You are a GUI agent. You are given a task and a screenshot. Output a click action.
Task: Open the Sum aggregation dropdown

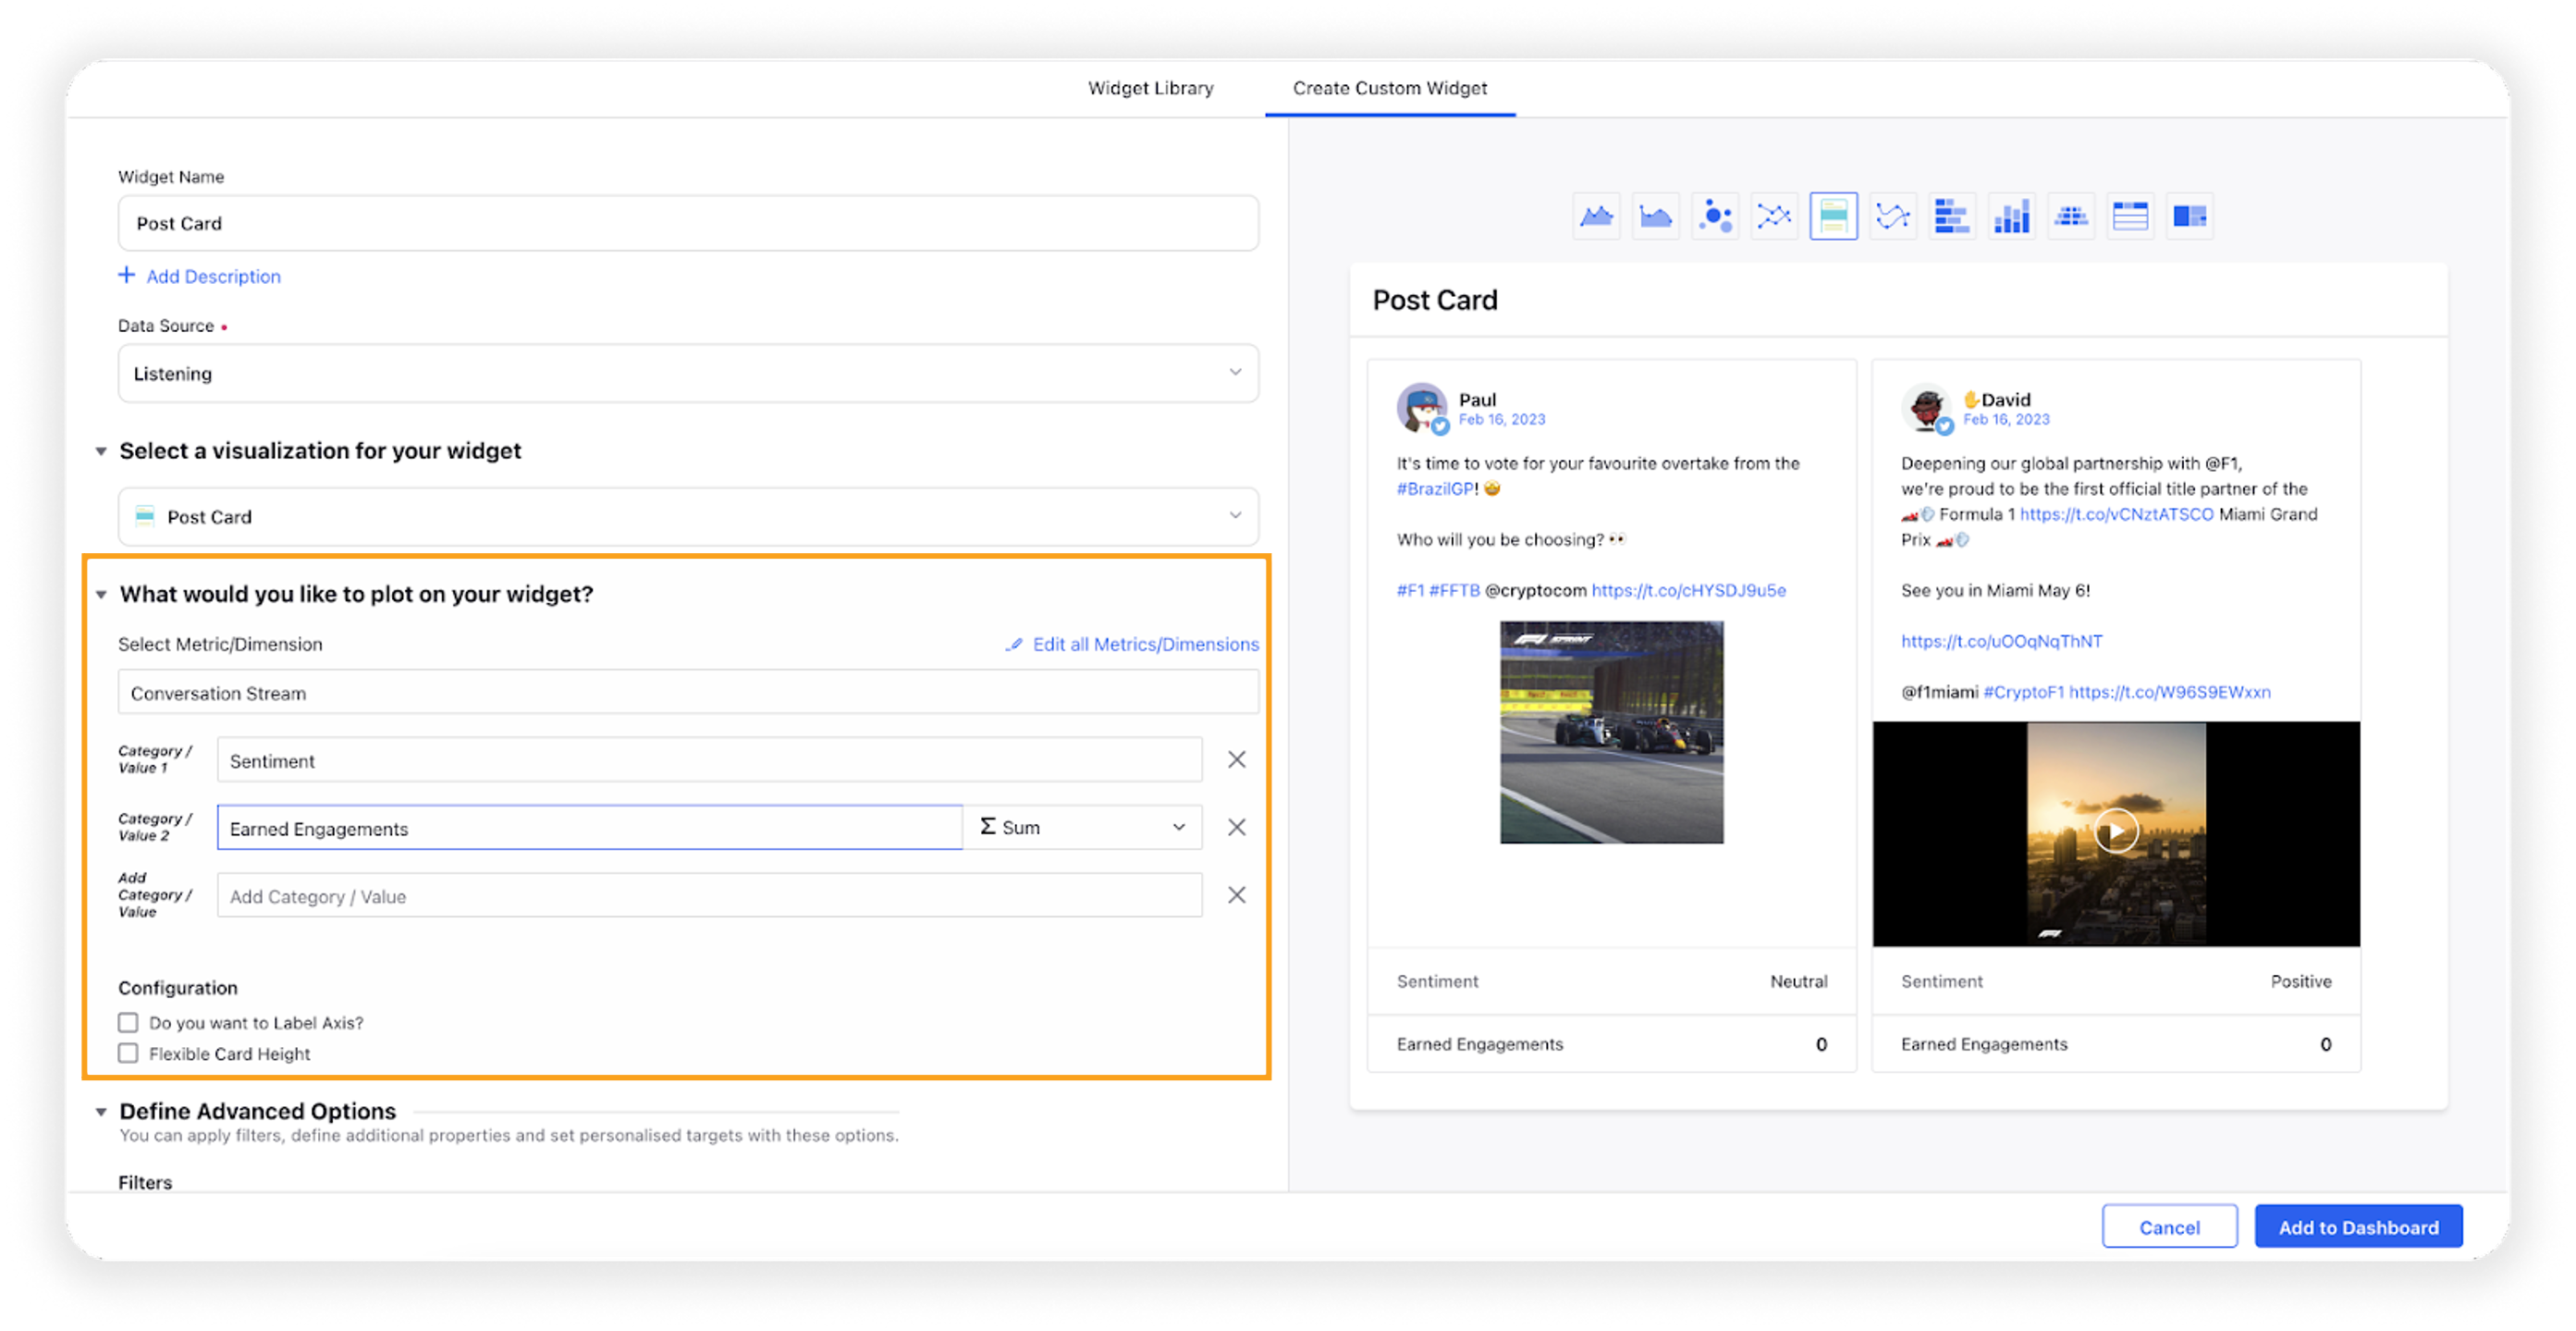pyautogui.click(x=1082, y=829)
